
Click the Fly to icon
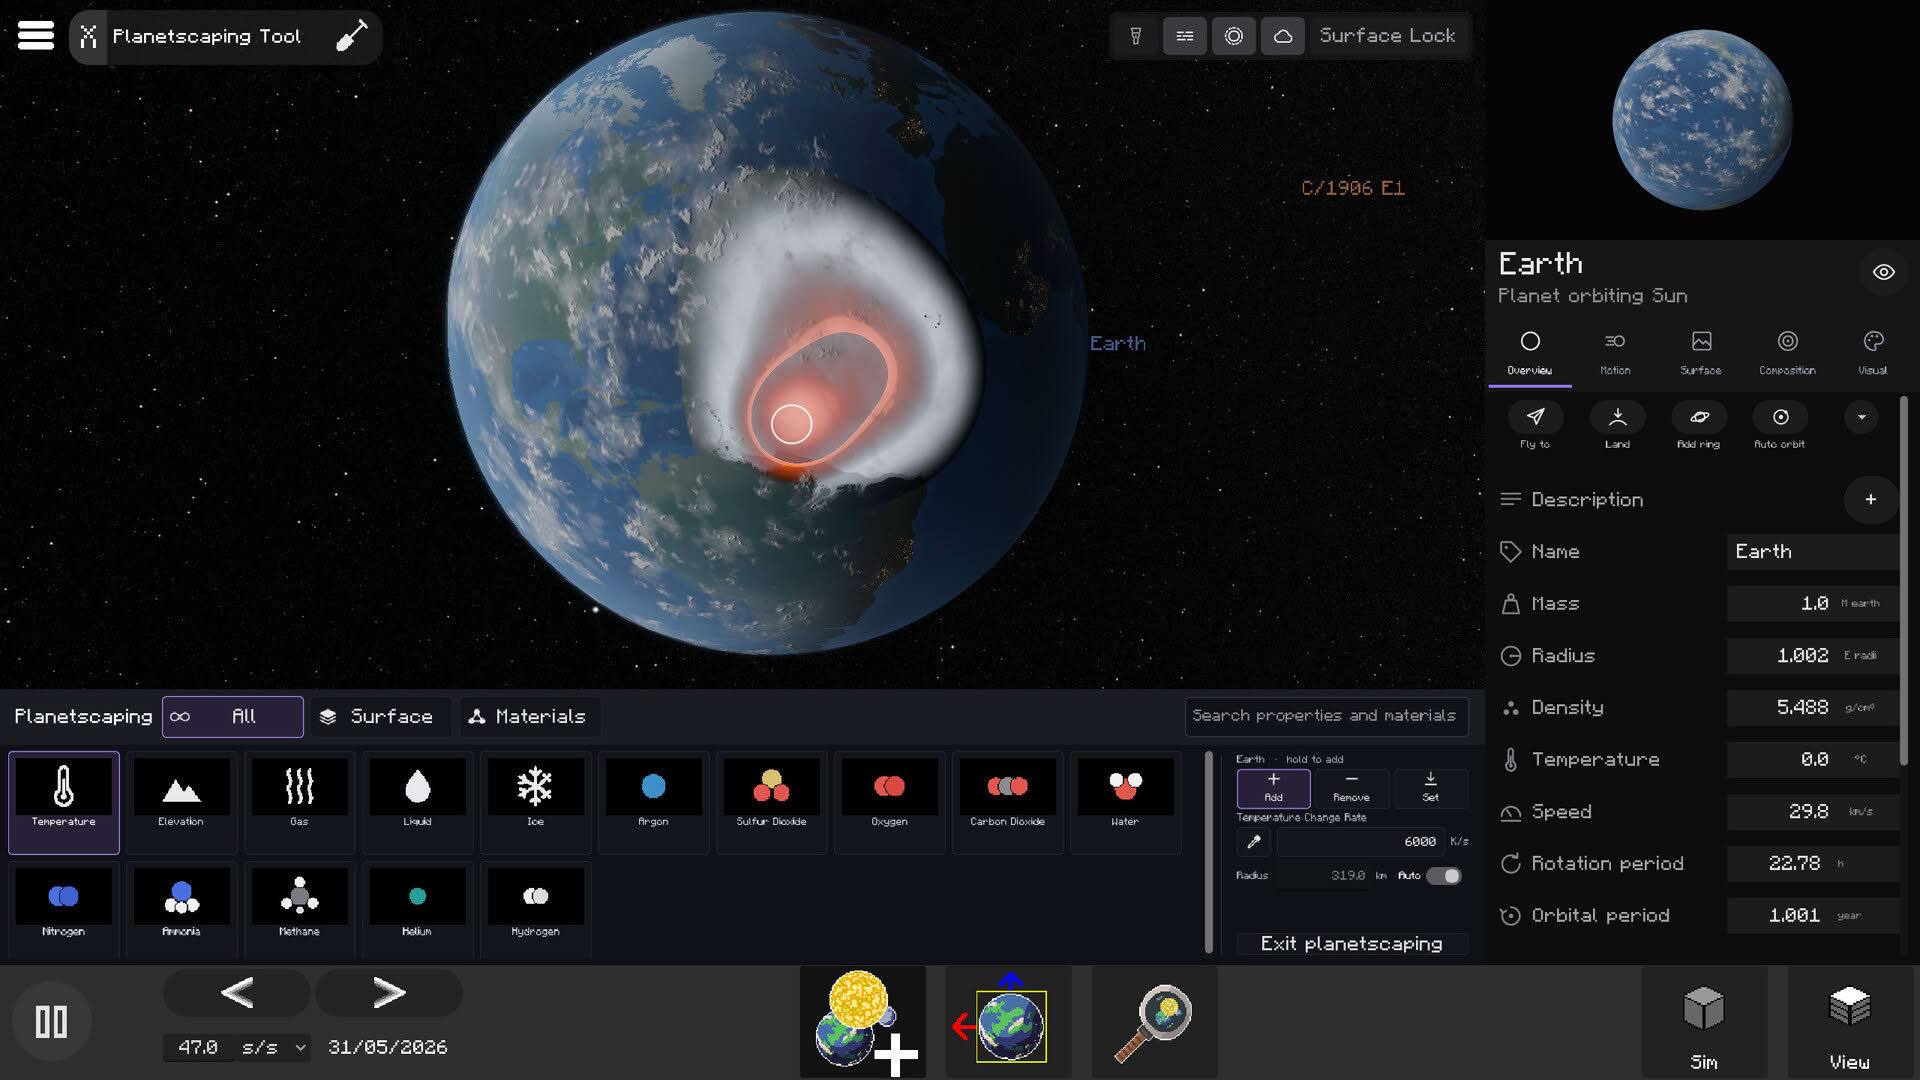[x=1535, y=417]
